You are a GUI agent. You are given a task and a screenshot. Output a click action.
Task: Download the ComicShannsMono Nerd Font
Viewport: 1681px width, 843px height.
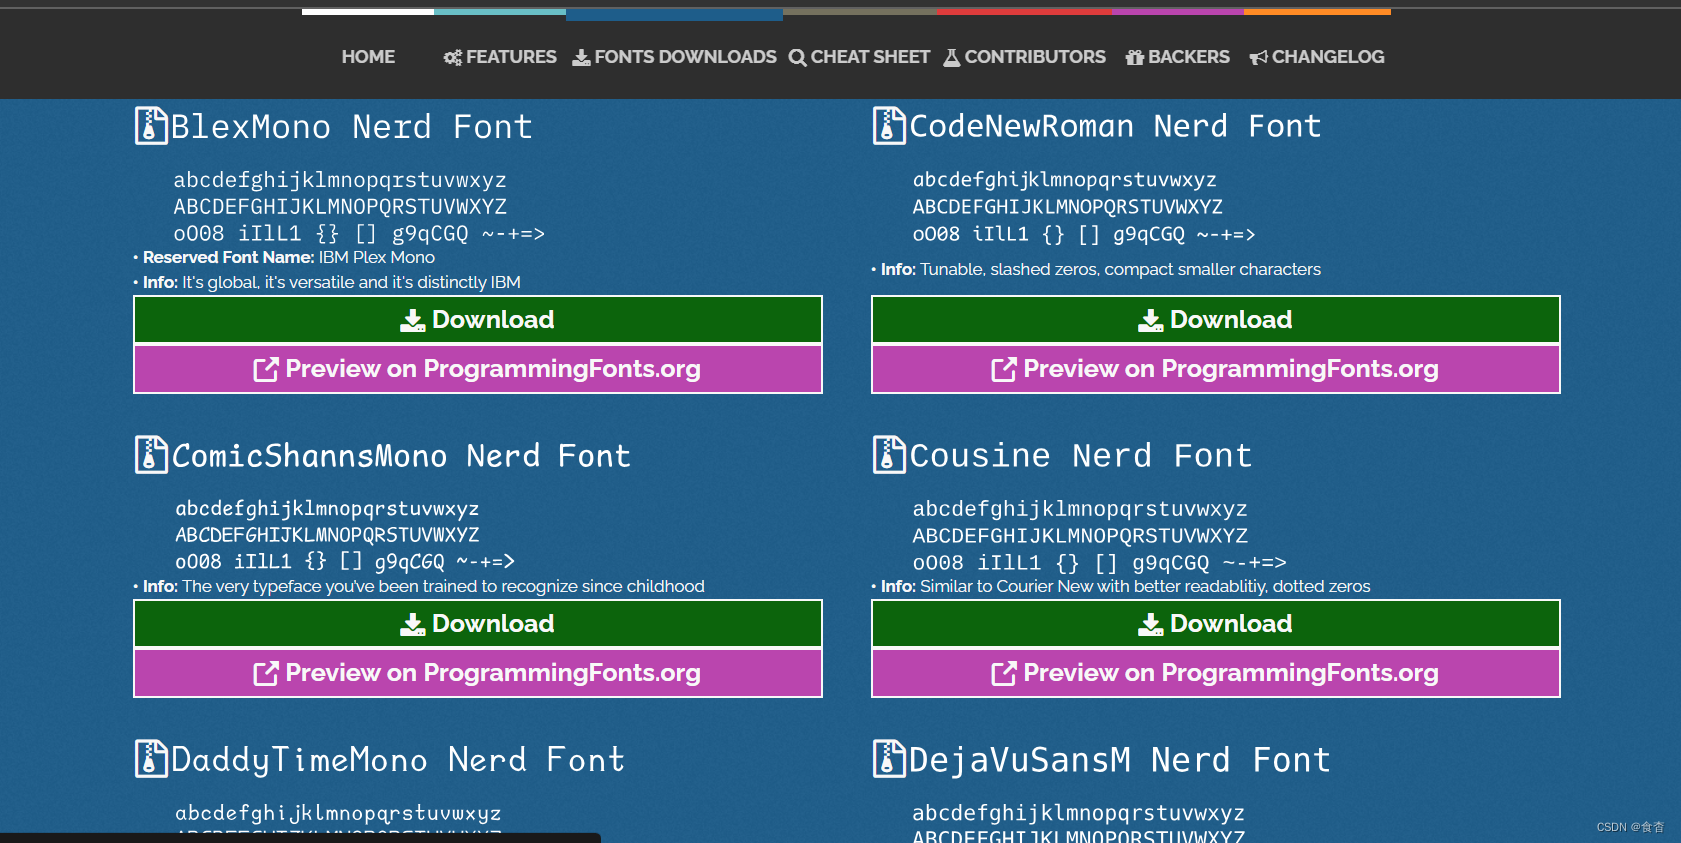coord(478,624)
